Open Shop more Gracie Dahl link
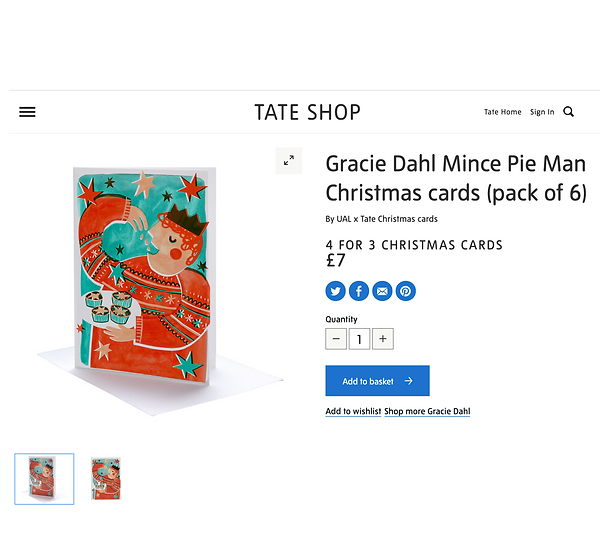Screen dimensions: 600x536 [427, 411]
